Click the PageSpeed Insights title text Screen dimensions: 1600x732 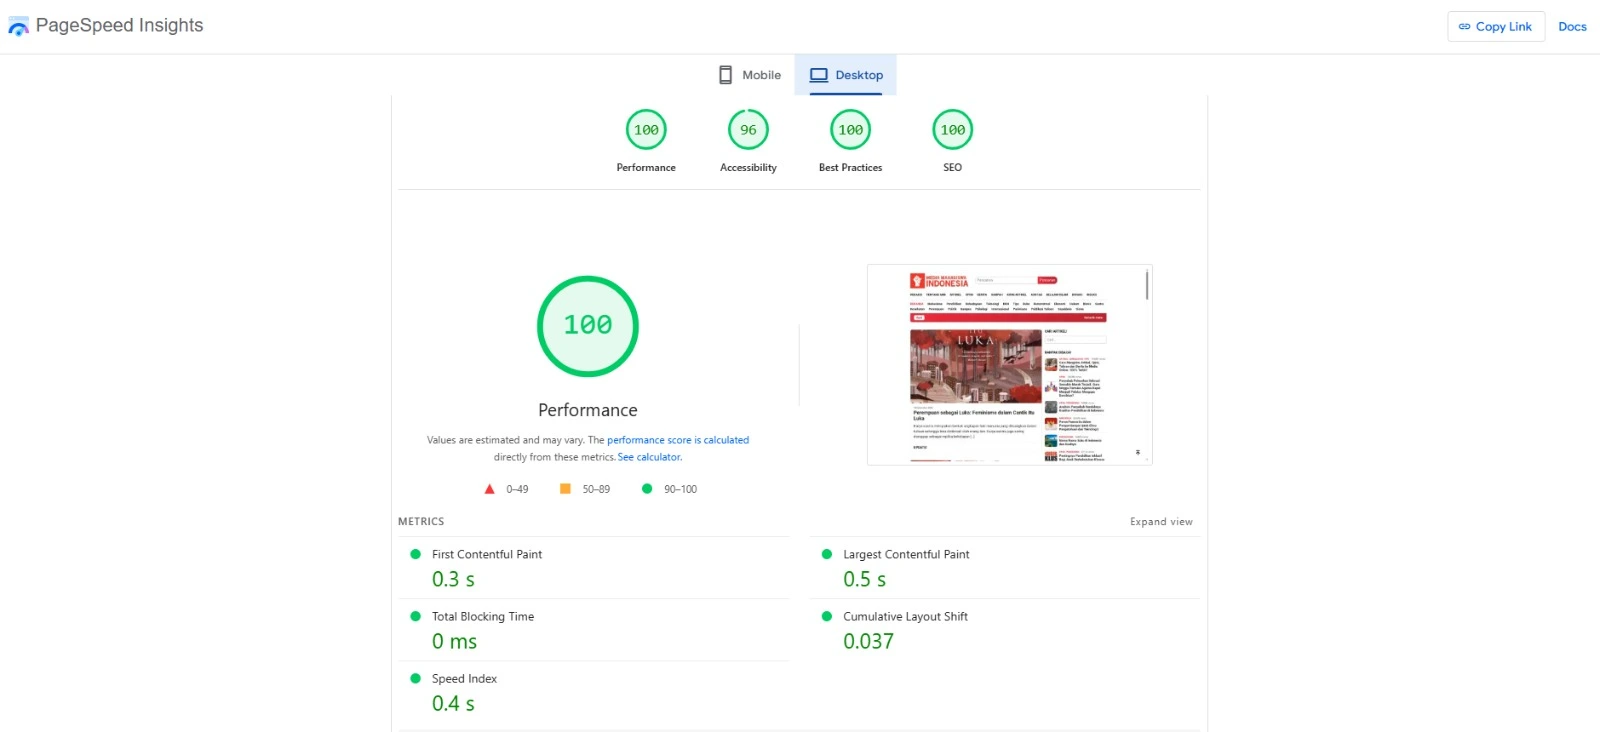(x=119, y=26)
